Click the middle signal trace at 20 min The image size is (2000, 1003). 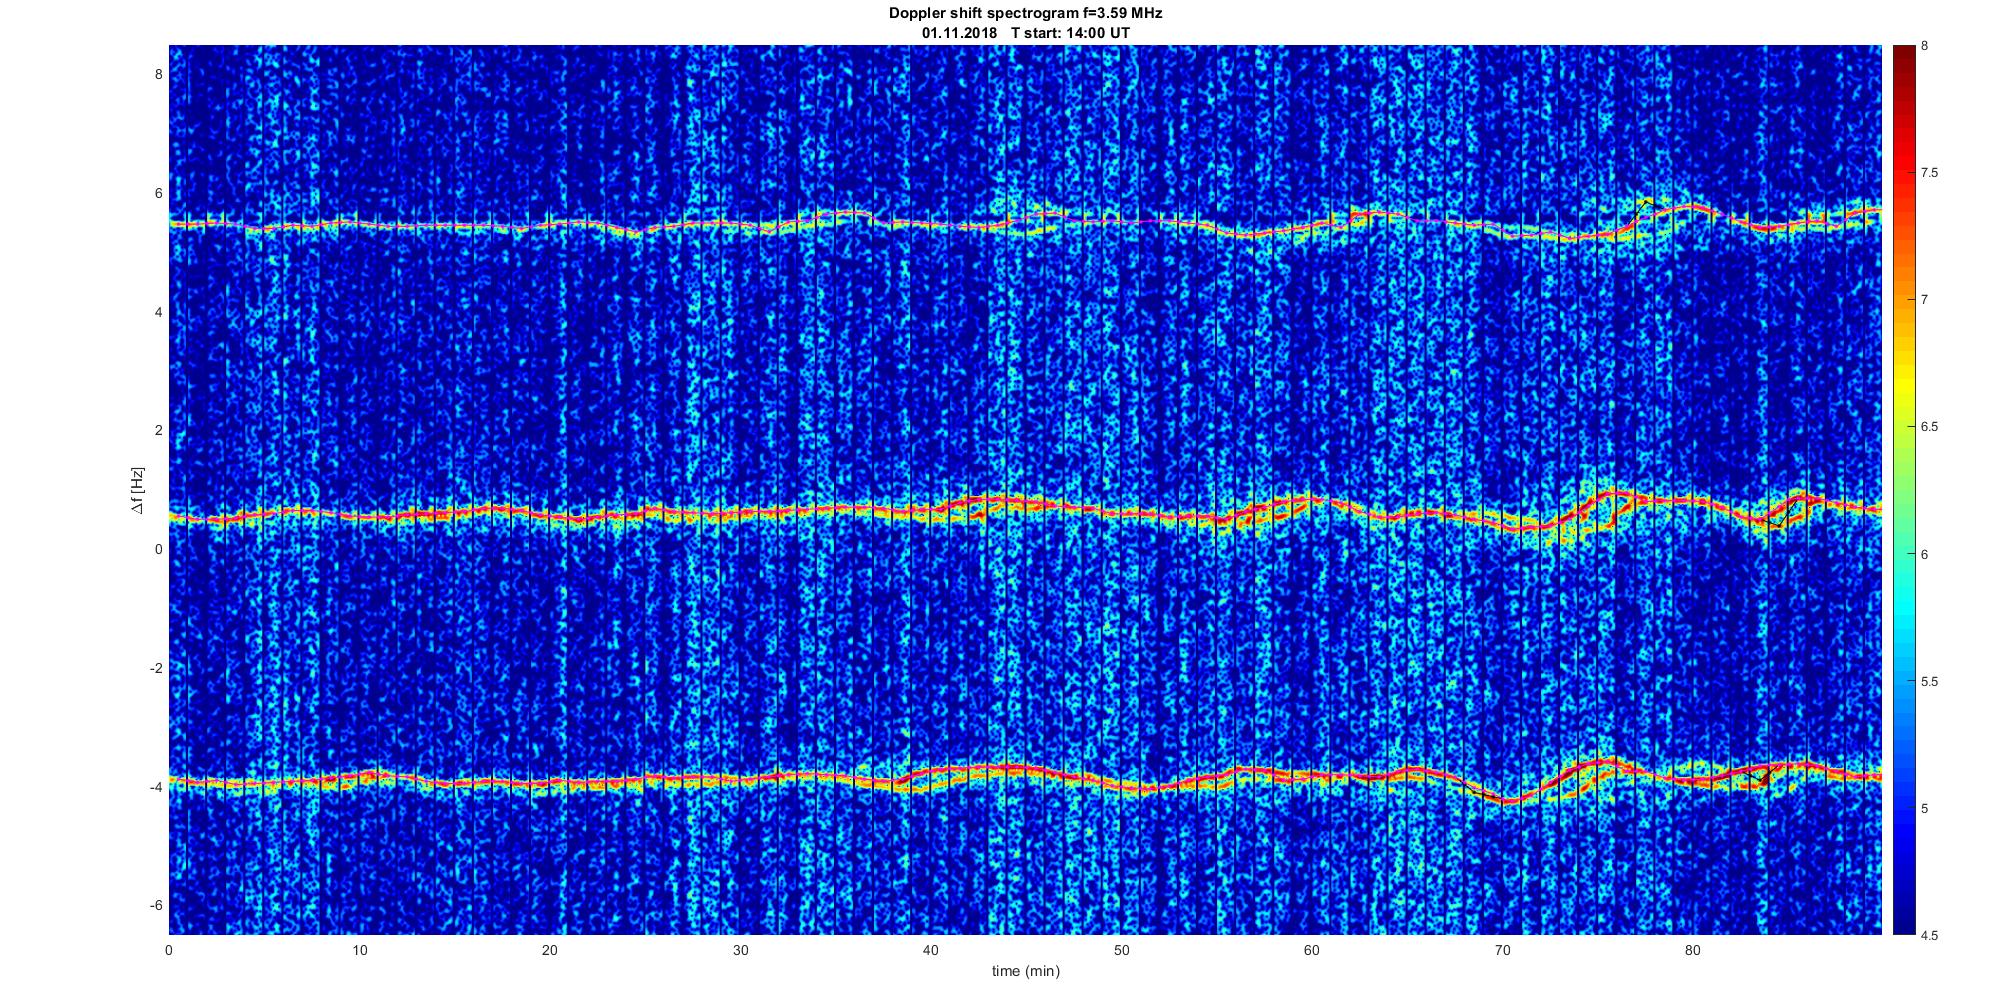[x=550, y=516]
